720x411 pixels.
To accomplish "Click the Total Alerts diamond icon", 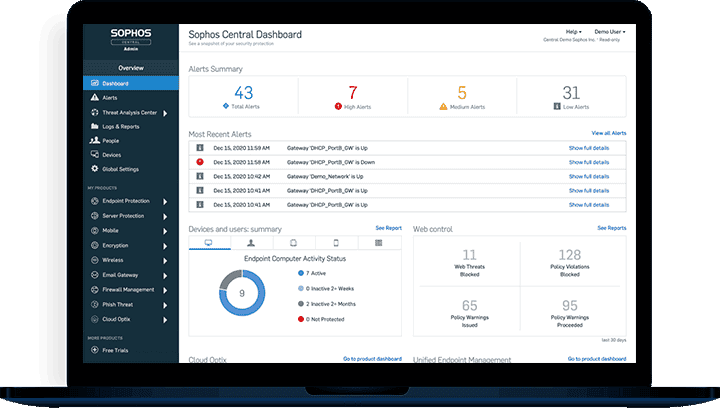I will point(225,106).
